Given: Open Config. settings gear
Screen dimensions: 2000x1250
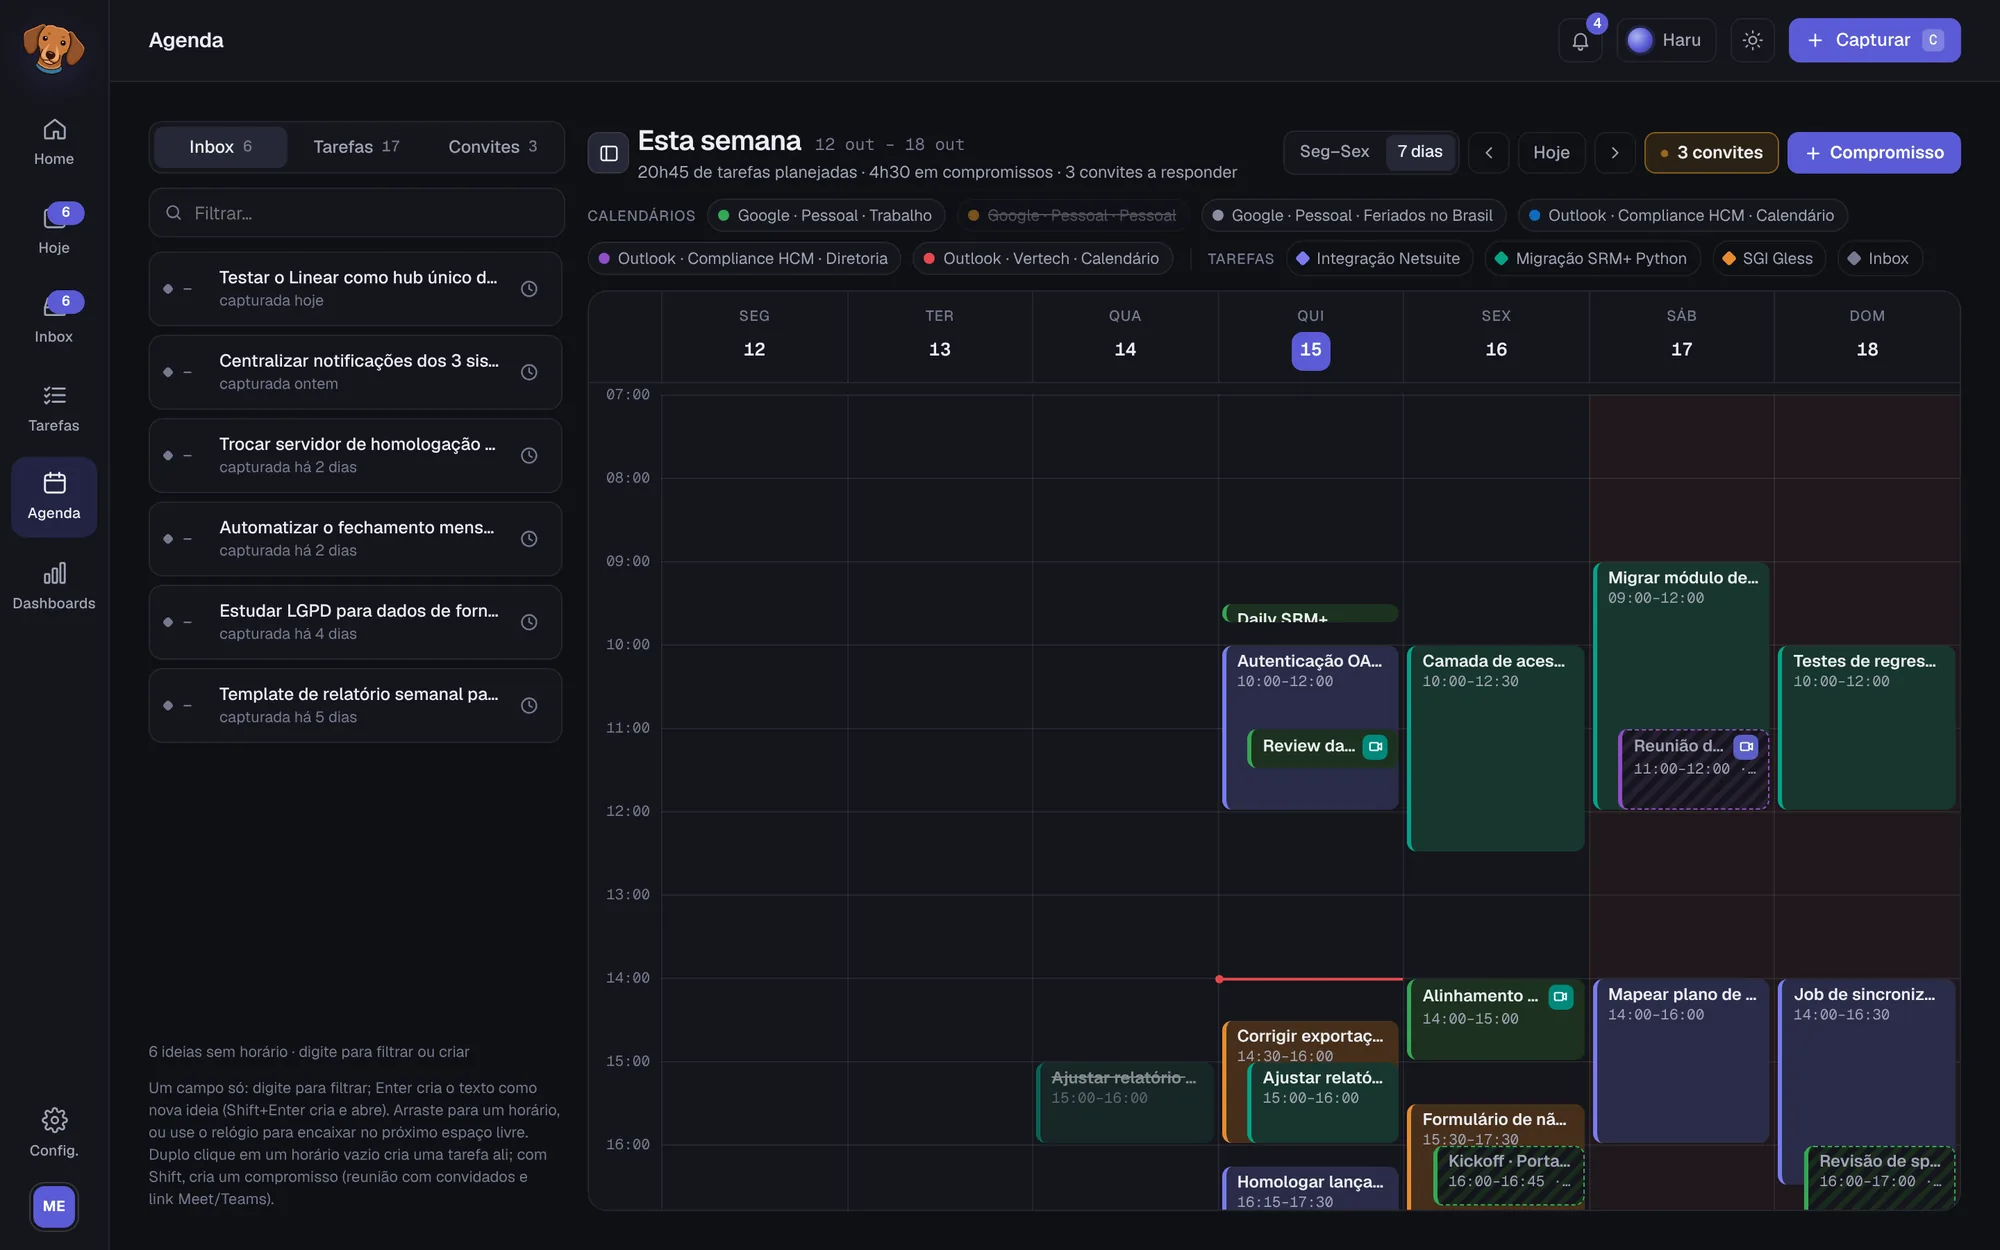Looking at the screenshot, I should pos(54,1133).
